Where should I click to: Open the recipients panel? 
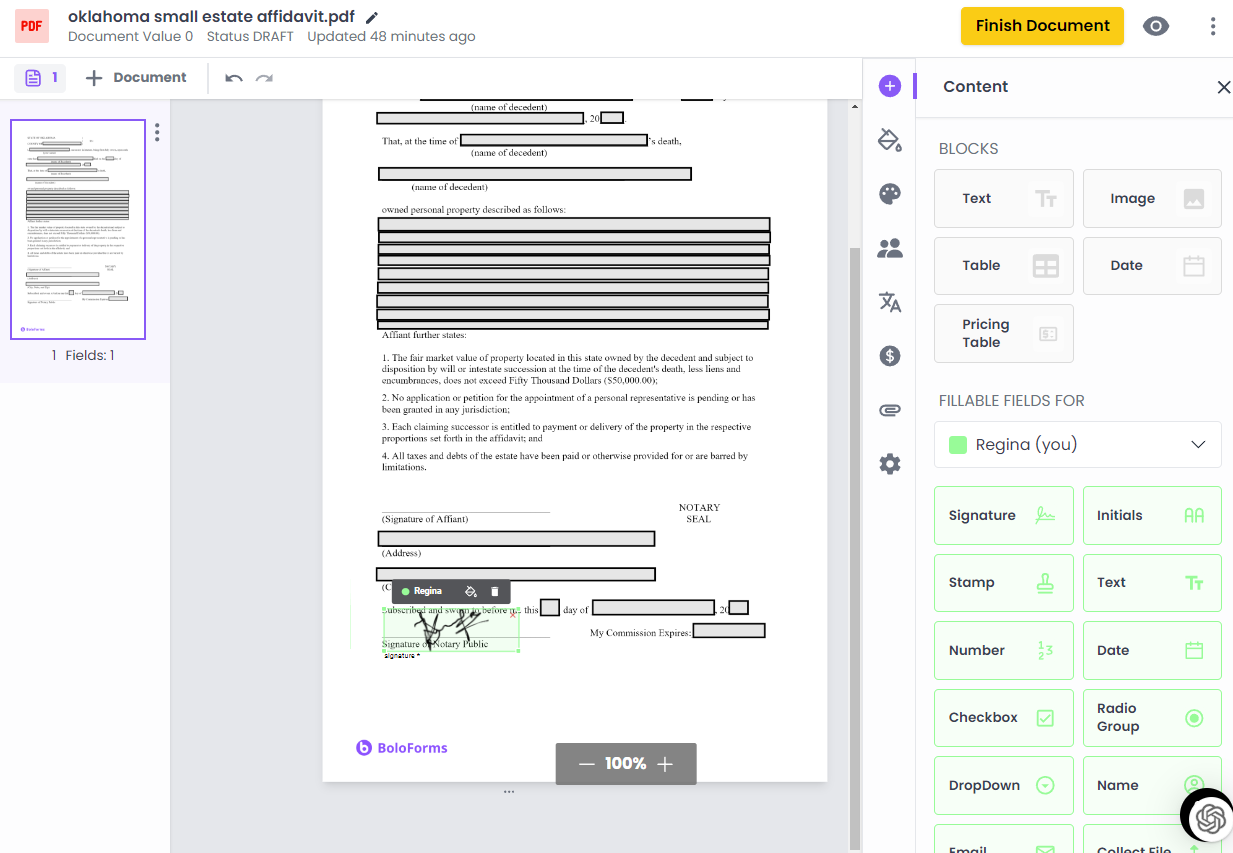(889, 248)
